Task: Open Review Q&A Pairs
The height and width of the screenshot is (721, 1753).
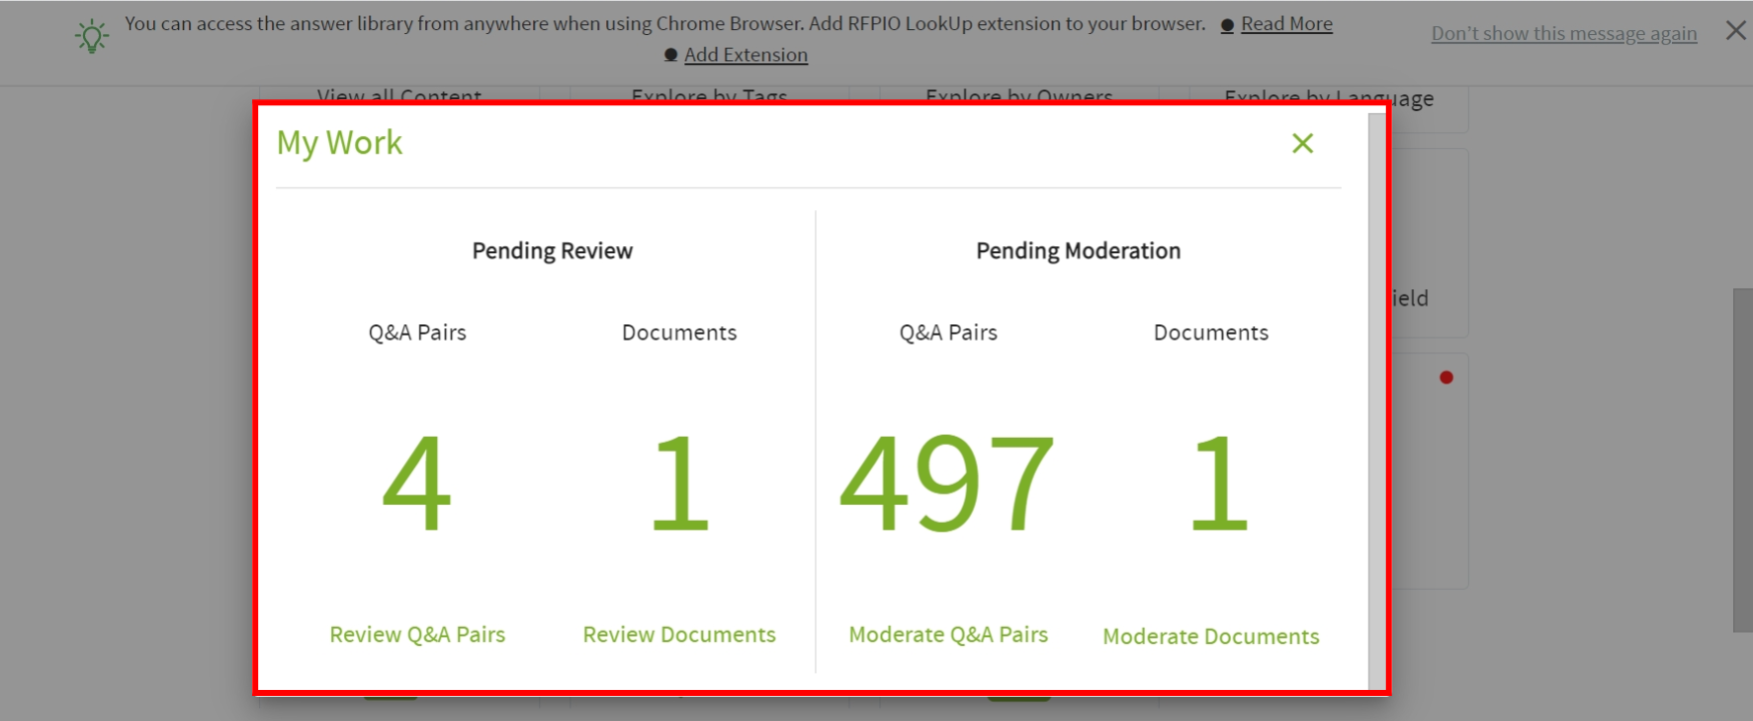Action: [417, 634]
